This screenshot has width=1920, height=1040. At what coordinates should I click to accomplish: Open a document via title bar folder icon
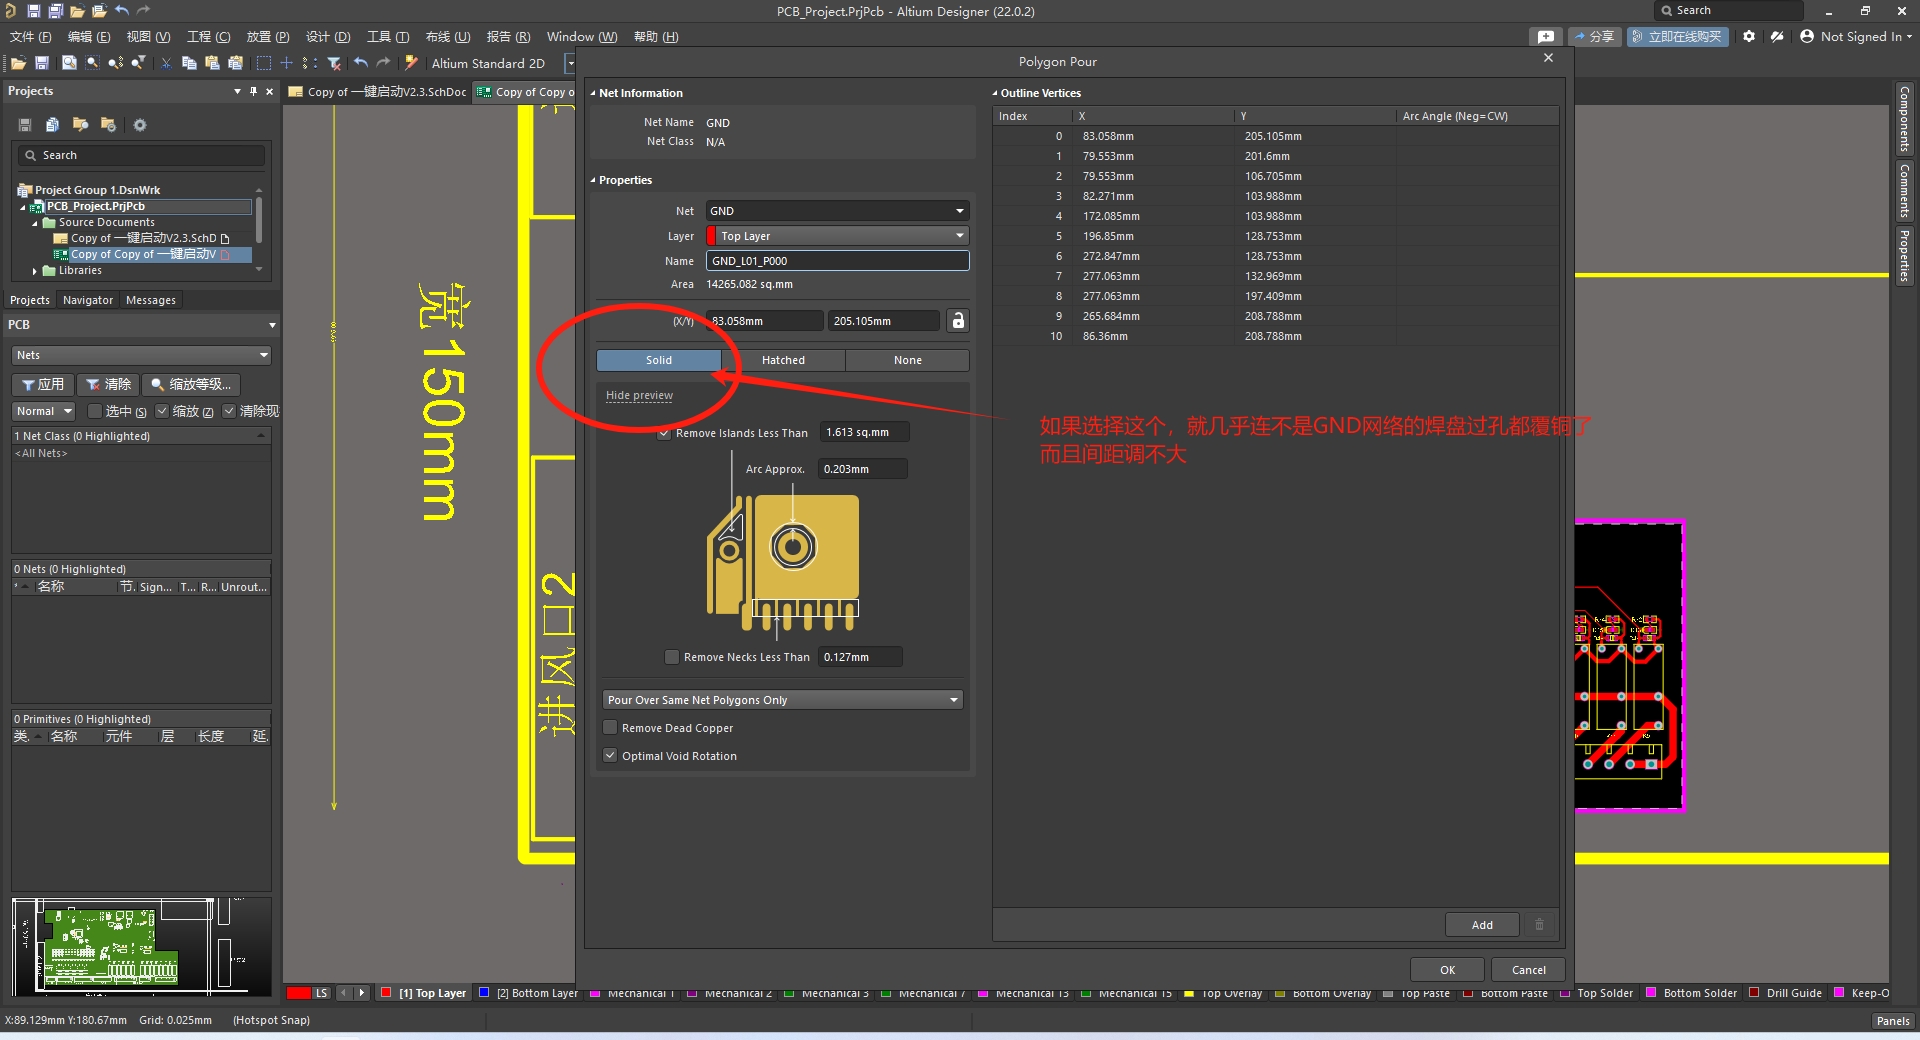click(x=77, y=11)
